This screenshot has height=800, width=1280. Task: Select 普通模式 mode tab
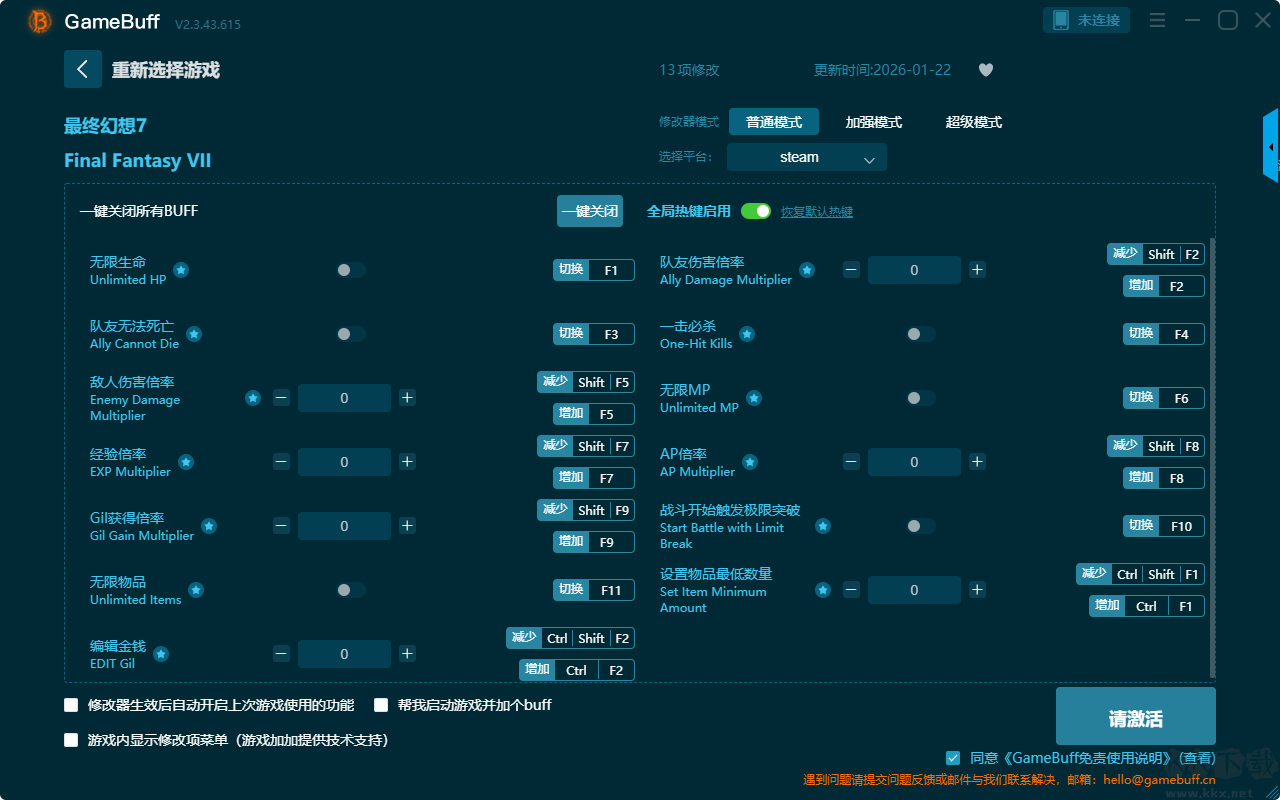(774, 122)
